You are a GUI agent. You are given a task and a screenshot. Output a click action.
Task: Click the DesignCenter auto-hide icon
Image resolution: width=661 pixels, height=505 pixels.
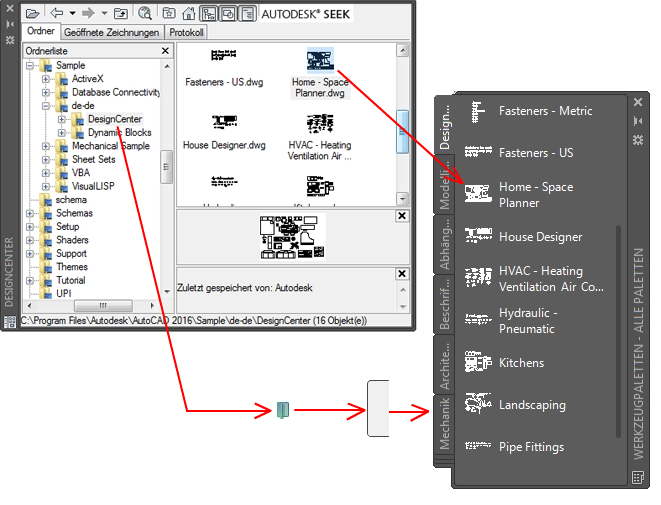click(x=10, y=24)
